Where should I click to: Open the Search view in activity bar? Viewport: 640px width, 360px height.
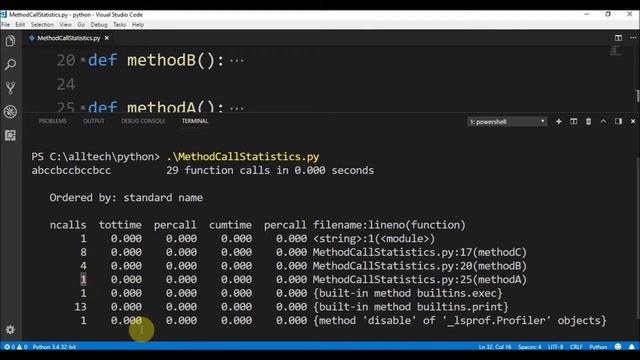click(x=11, y=64)
